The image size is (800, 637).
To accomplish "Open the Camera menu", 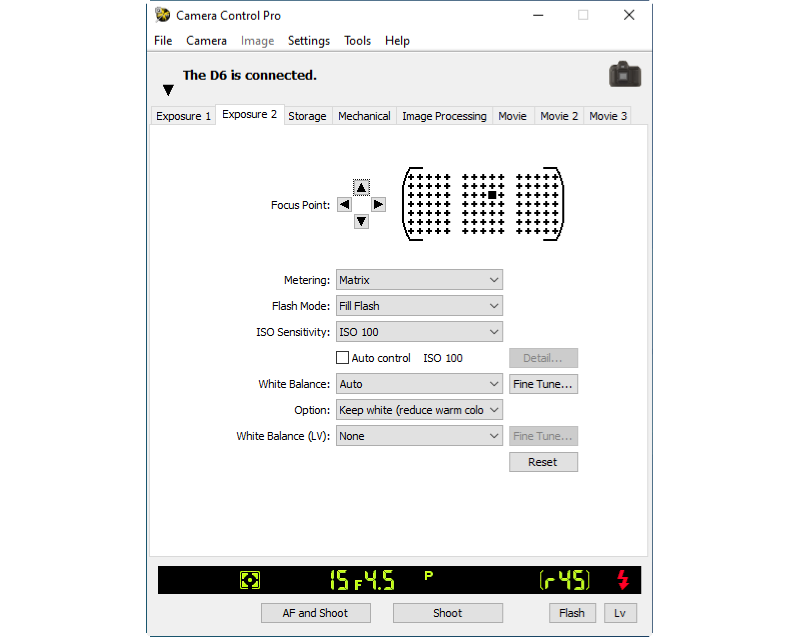I will (206, 41).
